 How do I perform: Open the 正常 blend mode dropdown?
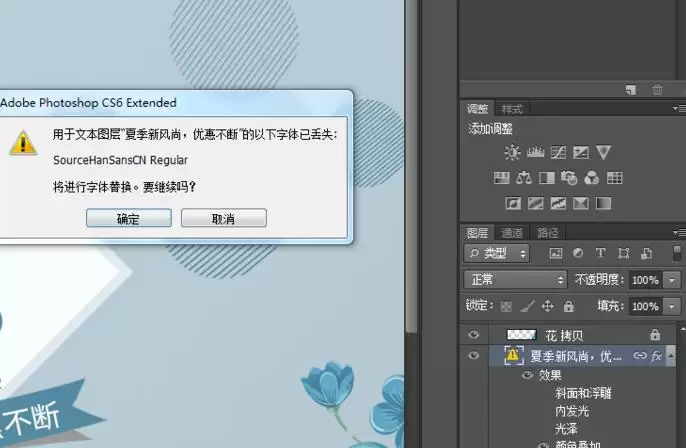[x=515, y=279]
